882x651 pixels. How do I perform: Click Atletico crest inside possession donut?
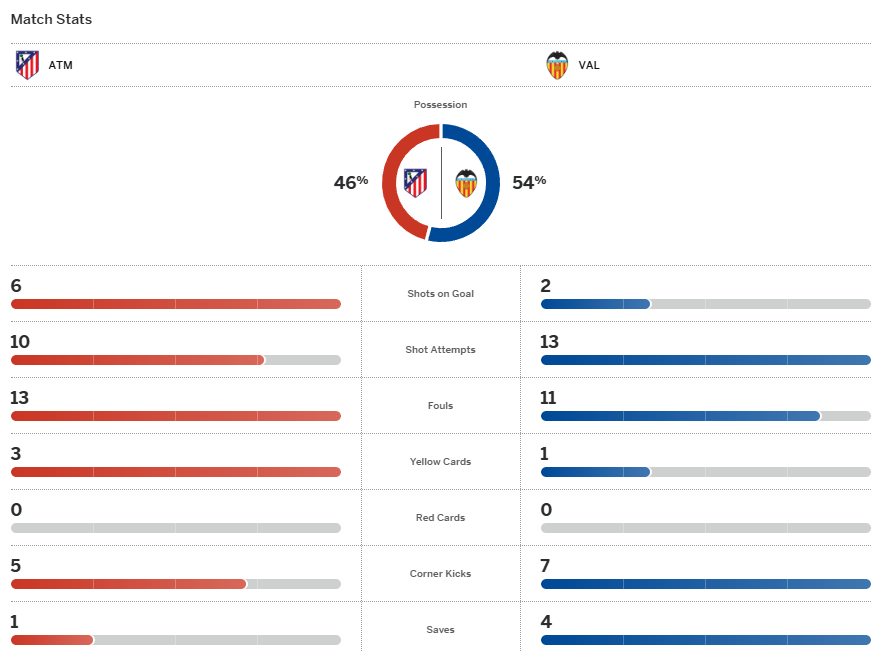pos(415,182)
